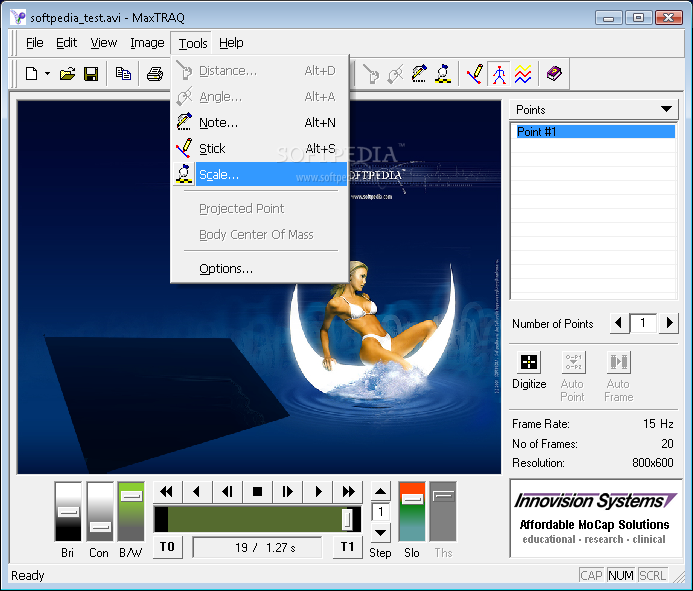Click the Number of Points value field

click(x=644, y=323)
